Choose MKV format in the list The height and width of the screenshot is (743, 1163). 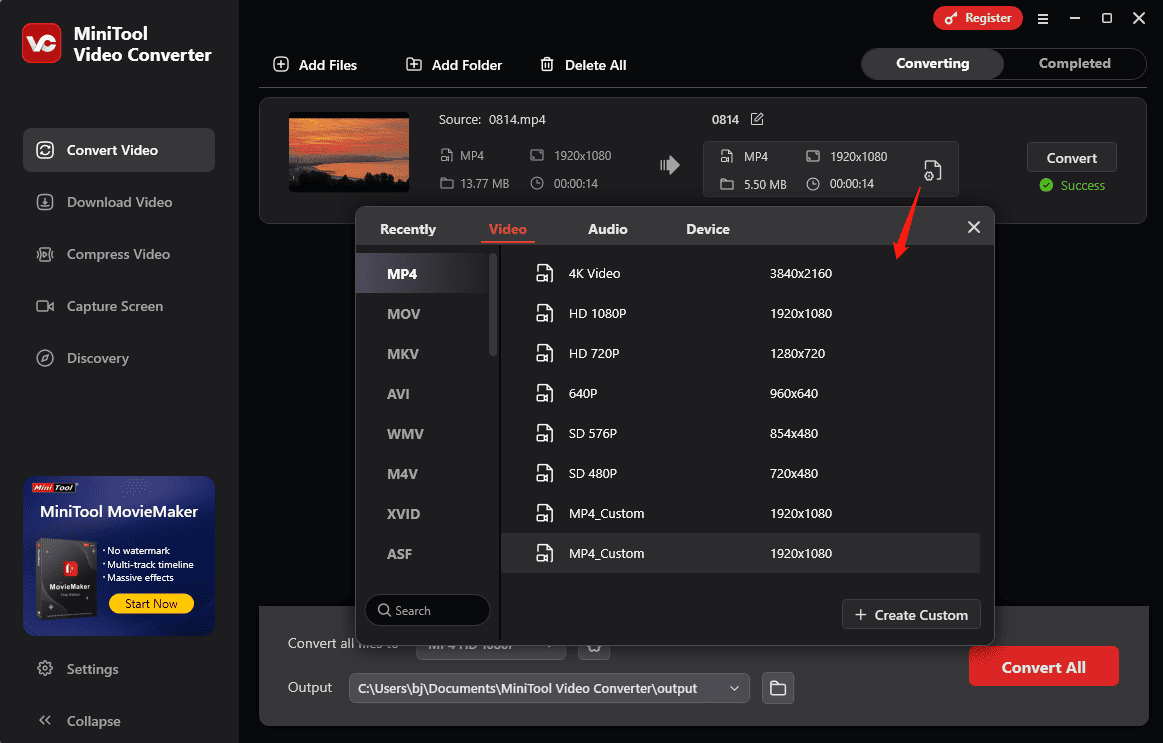(422, 354)
